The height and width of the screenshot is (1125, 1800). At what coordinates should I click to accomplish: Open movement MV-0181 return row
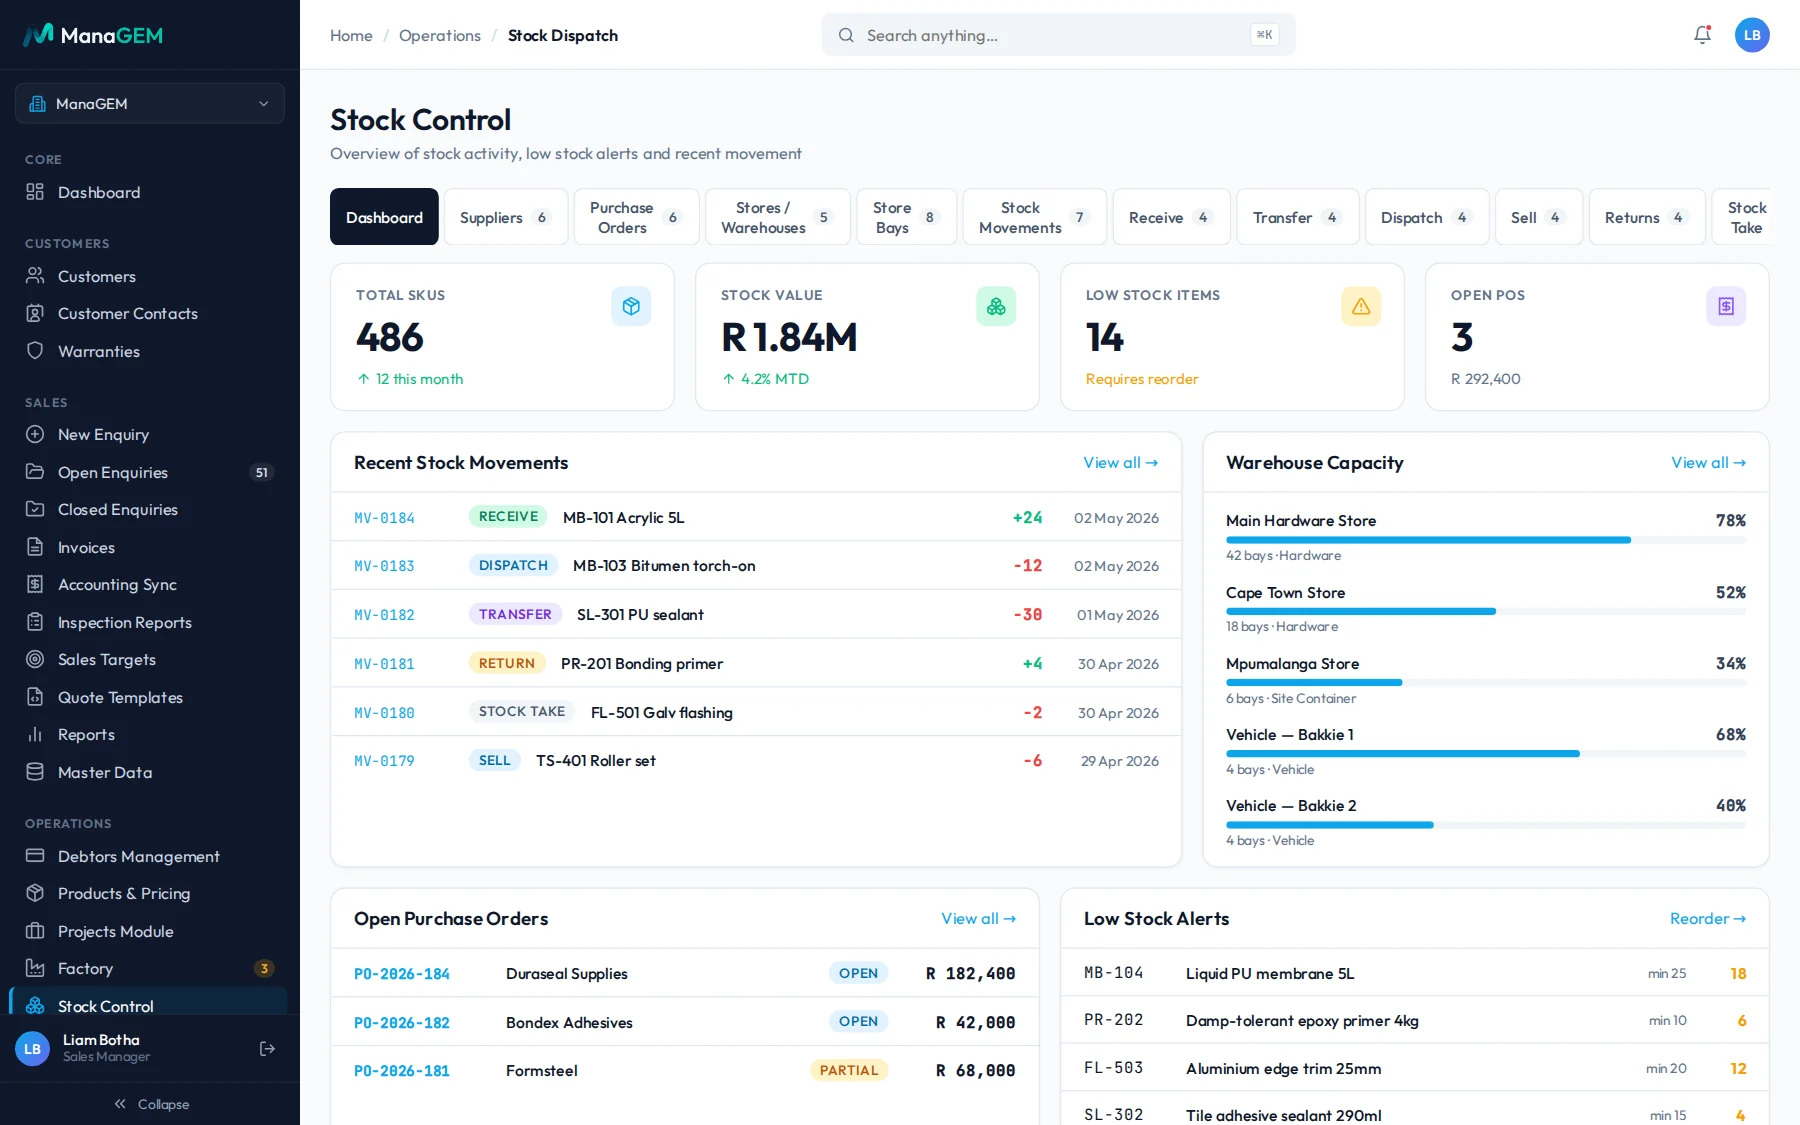coord(756,663)
